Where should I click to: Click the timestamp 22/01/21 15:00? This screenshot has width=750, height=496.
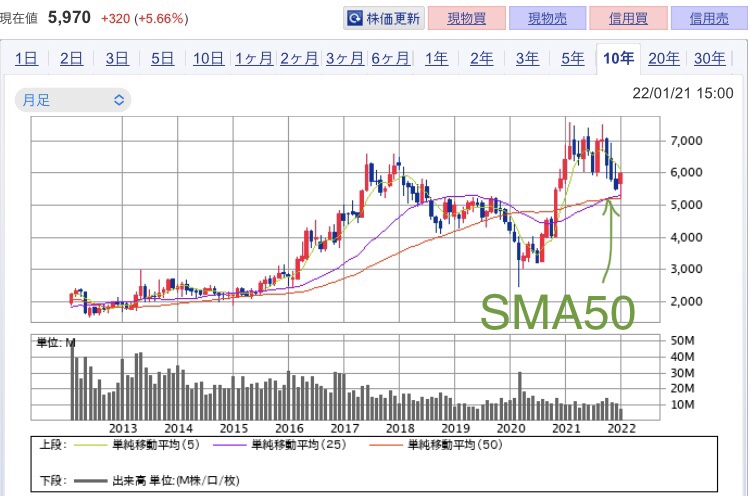(x=683, y=93)
